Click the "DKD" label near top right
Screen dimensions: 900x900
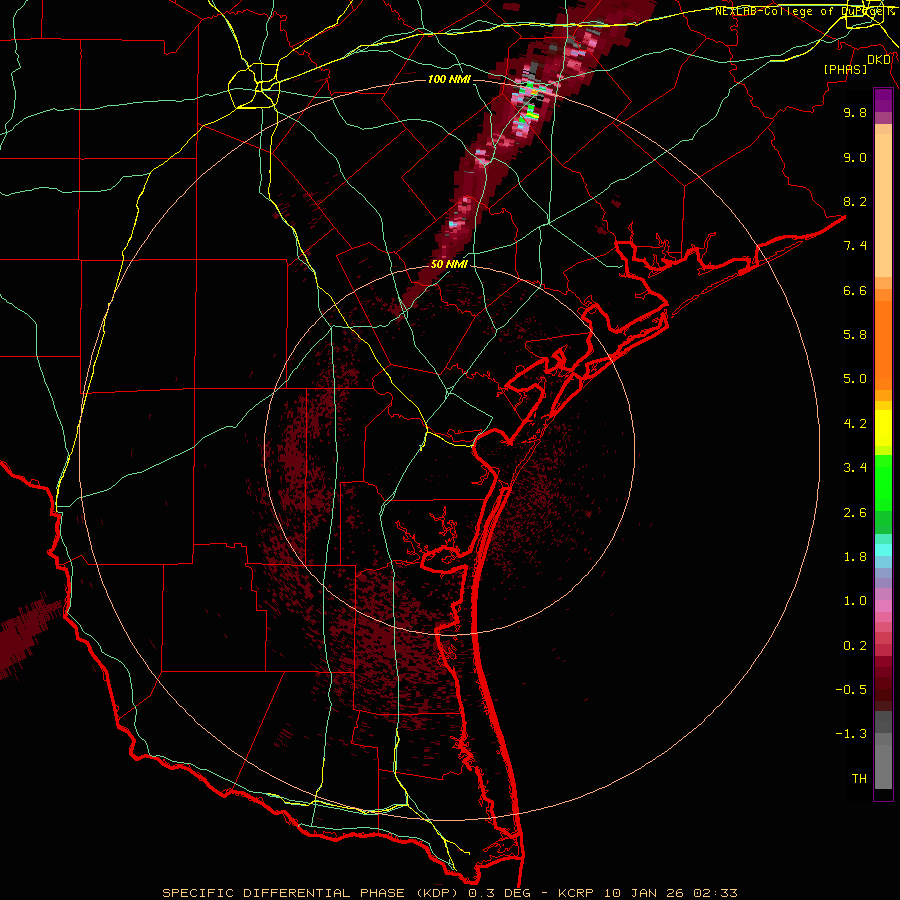879,60
